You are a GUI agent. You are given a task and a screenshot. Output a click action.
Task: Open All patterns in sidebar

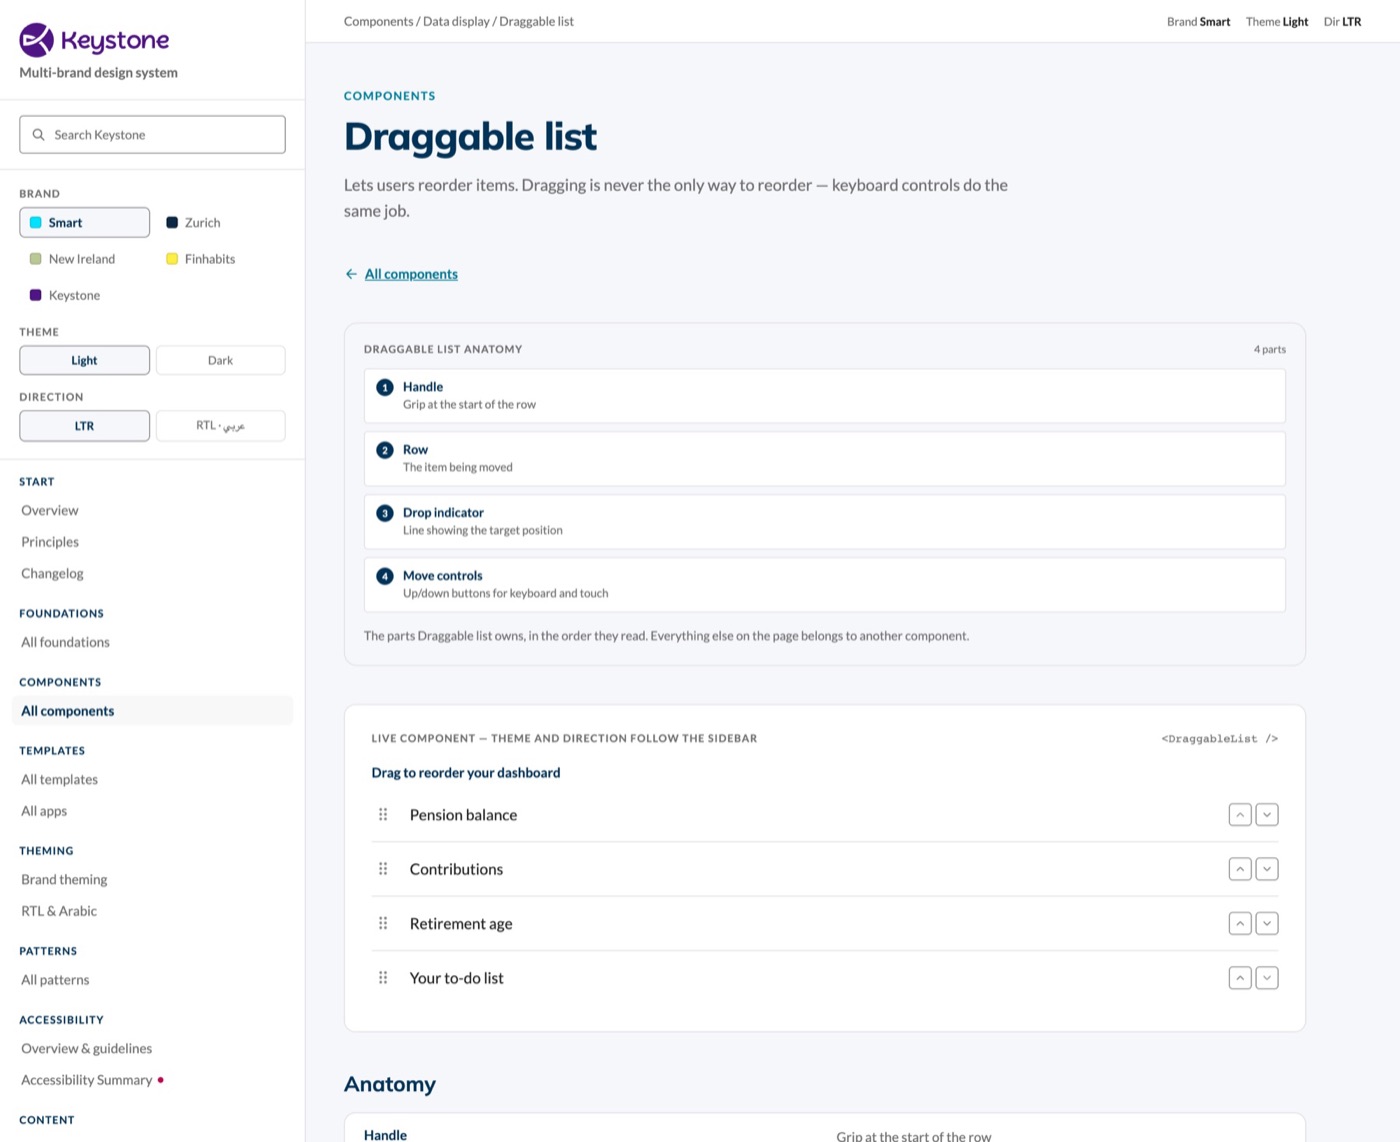(x=55, y=980)
